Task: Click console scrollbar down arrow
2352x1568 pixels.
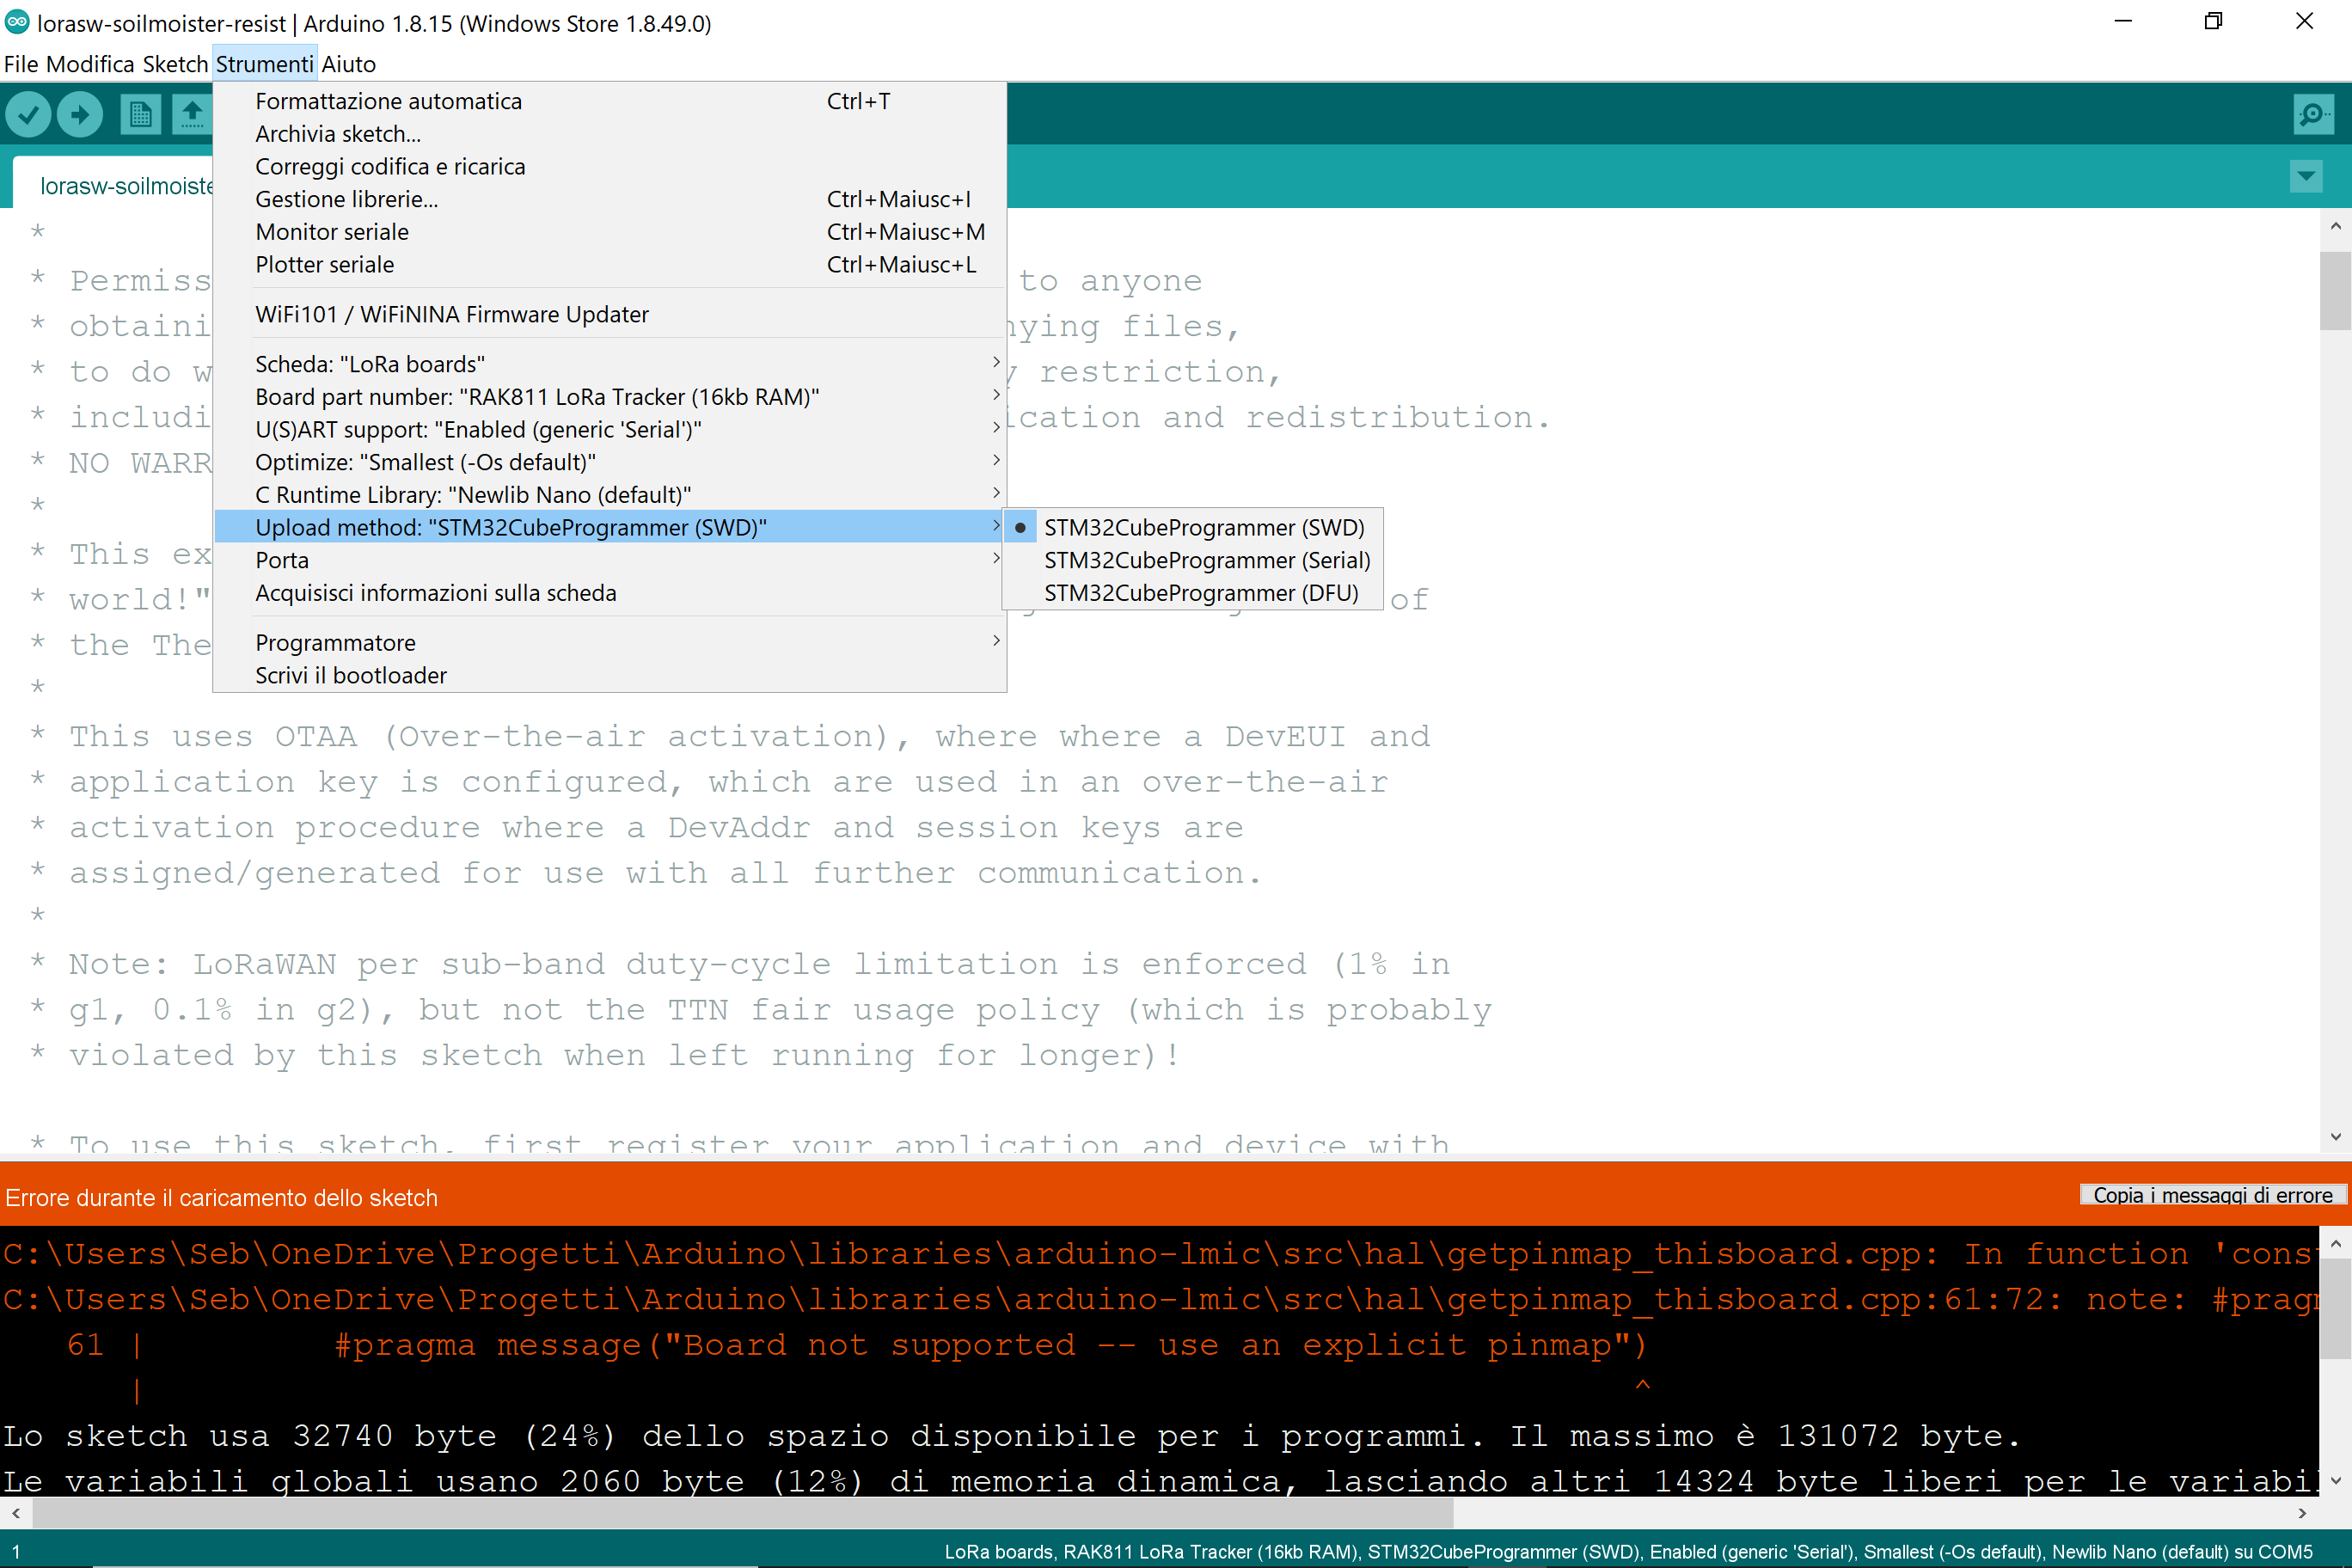Action: 2335,1482
